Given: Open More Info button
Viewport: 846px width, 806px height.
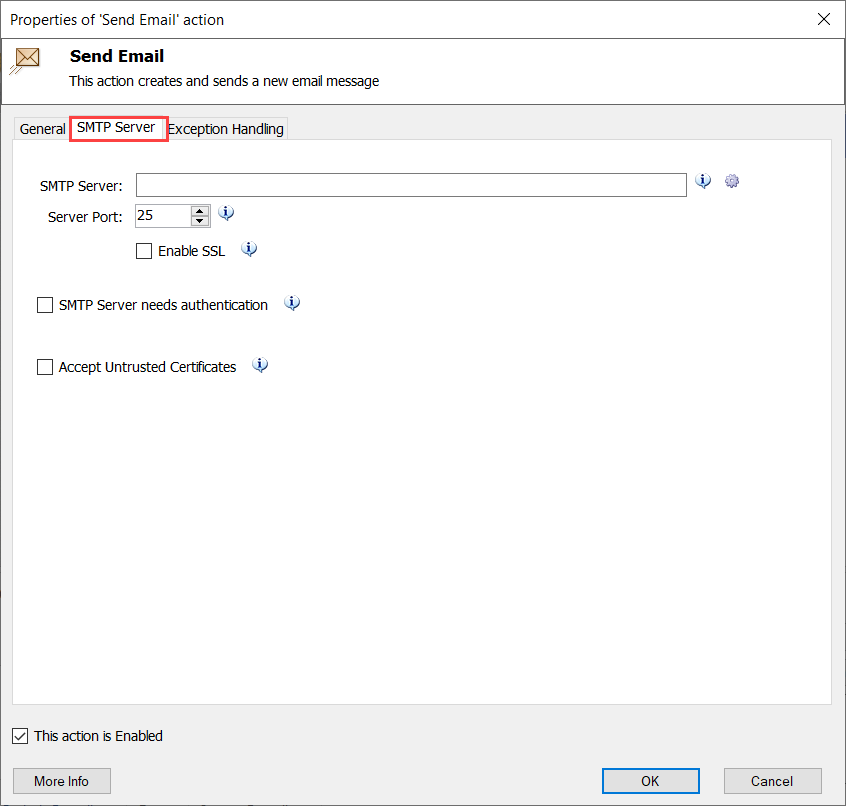Looking at the screenshot, I should (62, 781).
